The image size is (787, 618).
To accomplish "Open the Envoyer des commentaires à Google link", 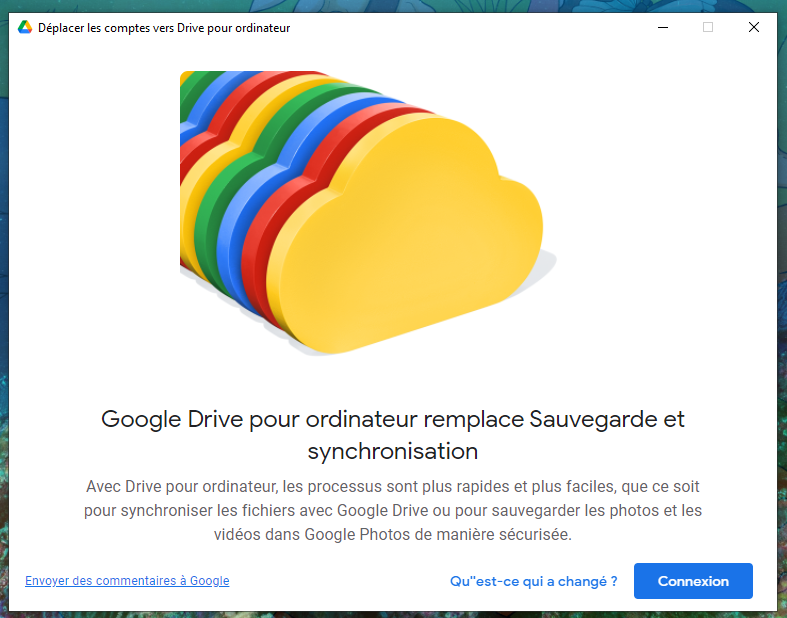I will (127, 581).
